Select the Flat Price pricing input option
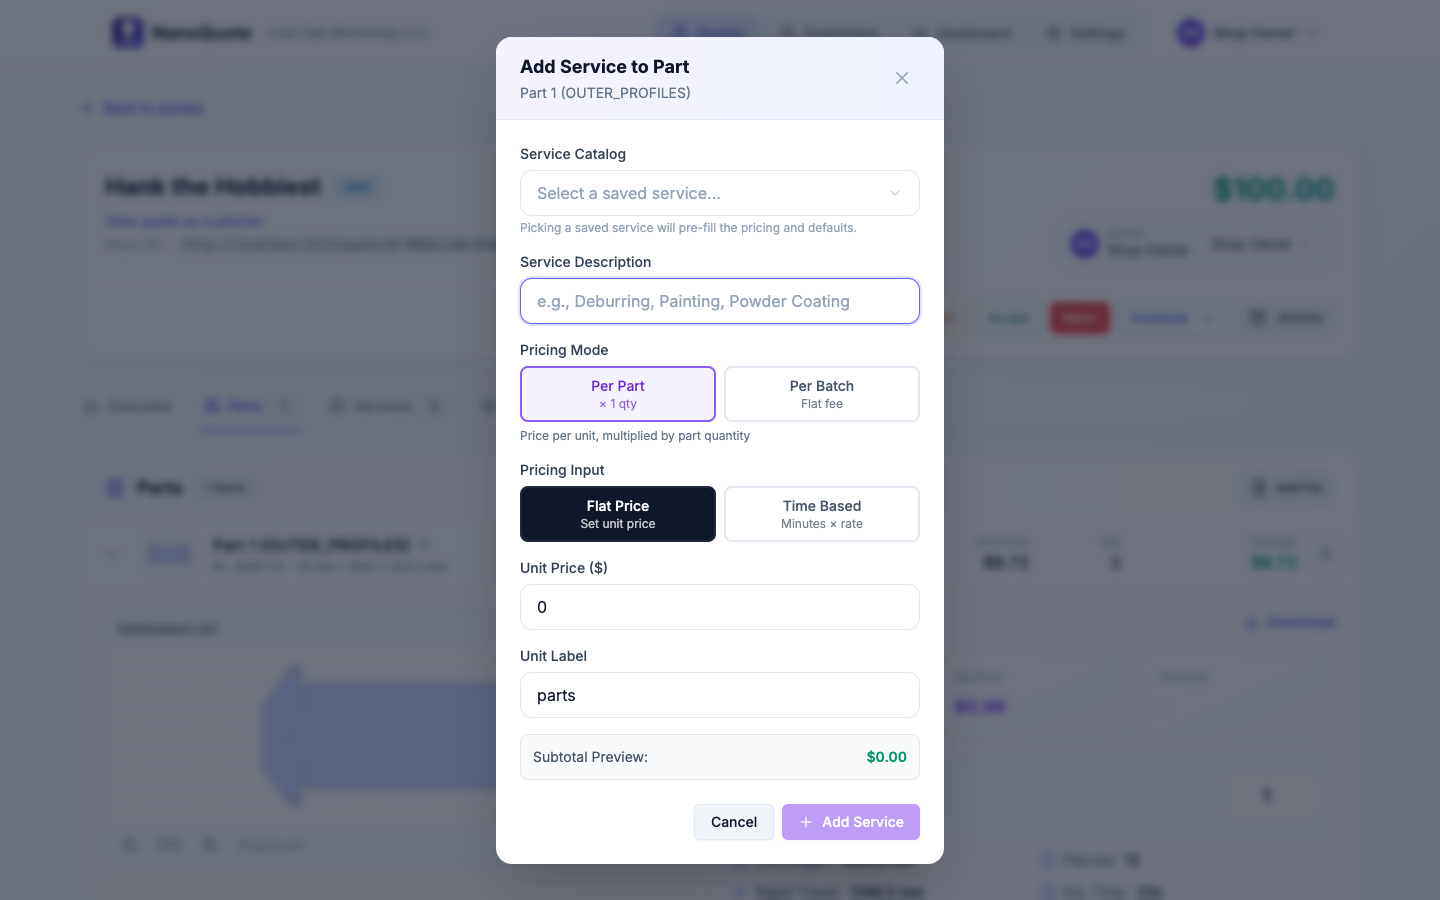1440x900 pixels. 618,513
